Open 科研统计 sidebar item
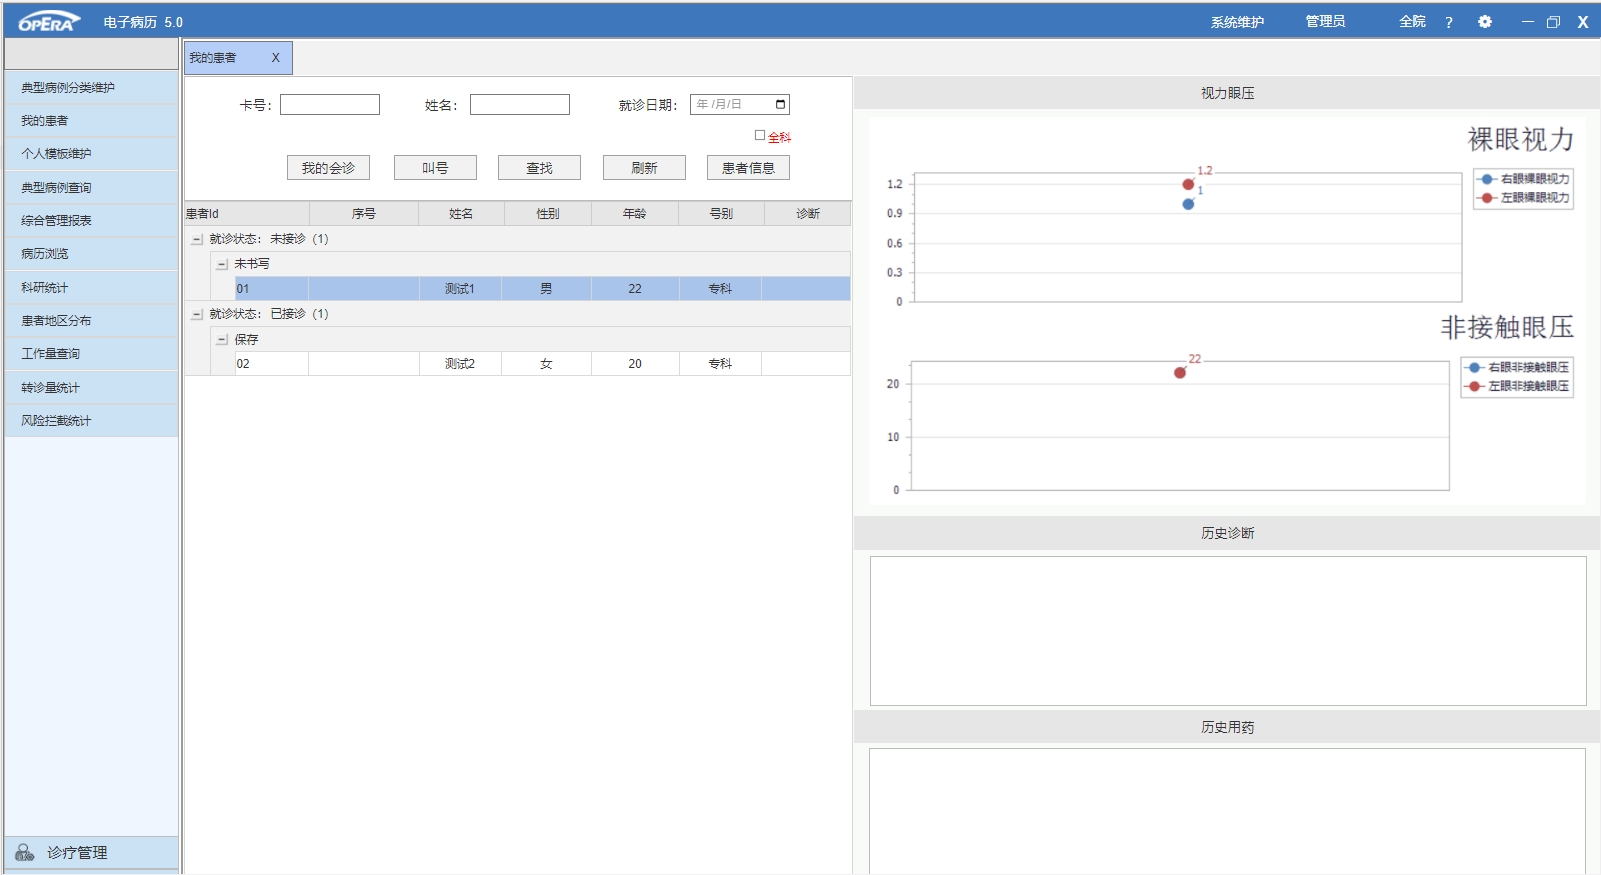Viewport: 1601px width, 875px height. (x=91, y=287)
